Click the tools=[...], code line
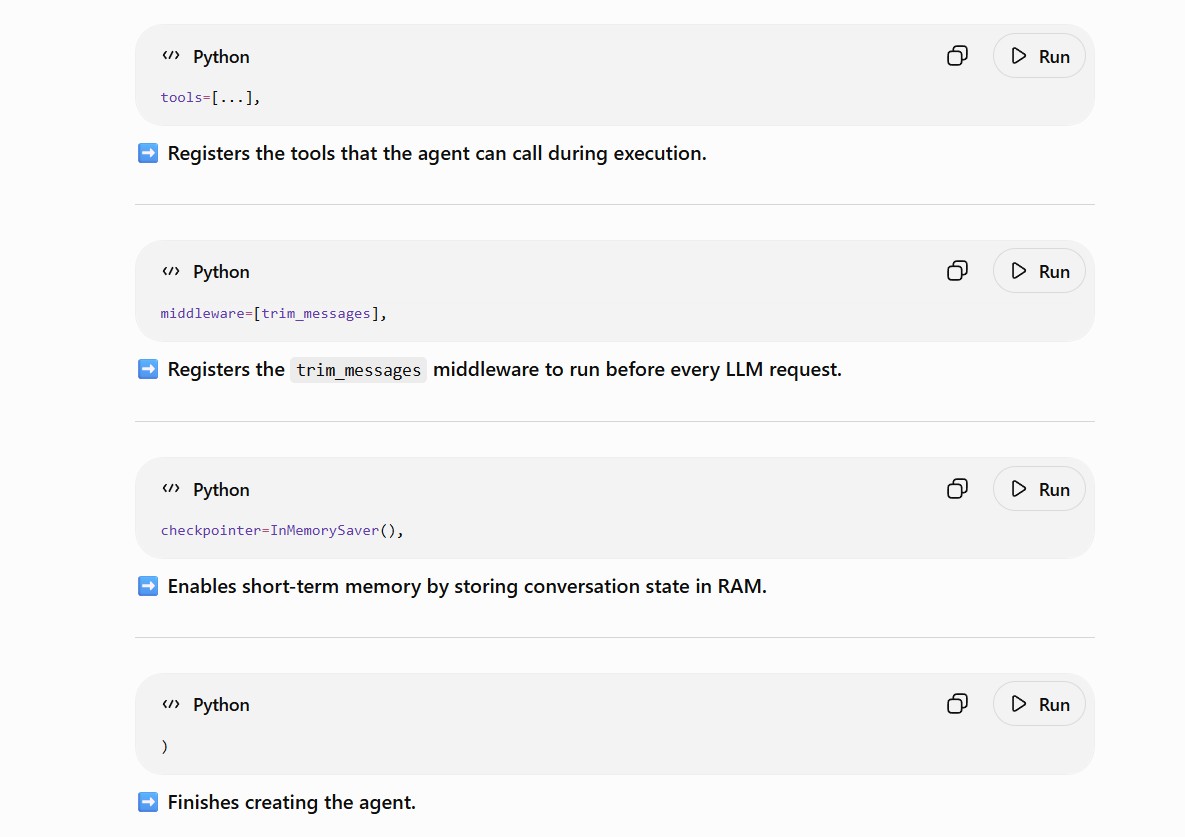 pyautogui.click(x=210, y=97)
